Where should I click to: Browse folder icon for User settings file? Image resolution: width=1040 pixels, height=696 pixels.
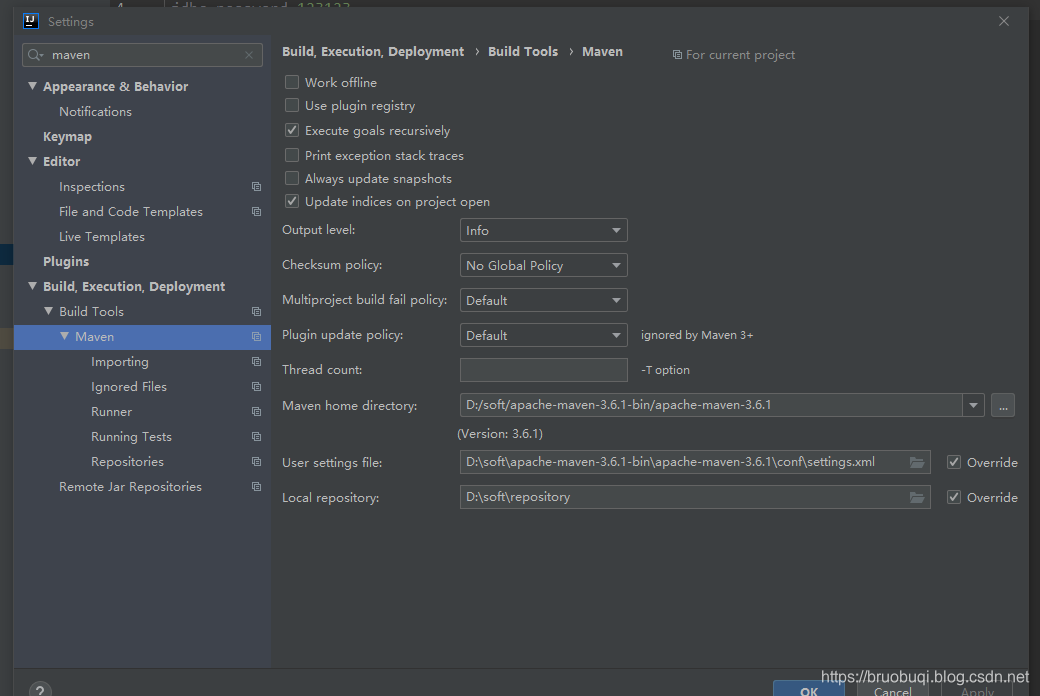point(917,462)
